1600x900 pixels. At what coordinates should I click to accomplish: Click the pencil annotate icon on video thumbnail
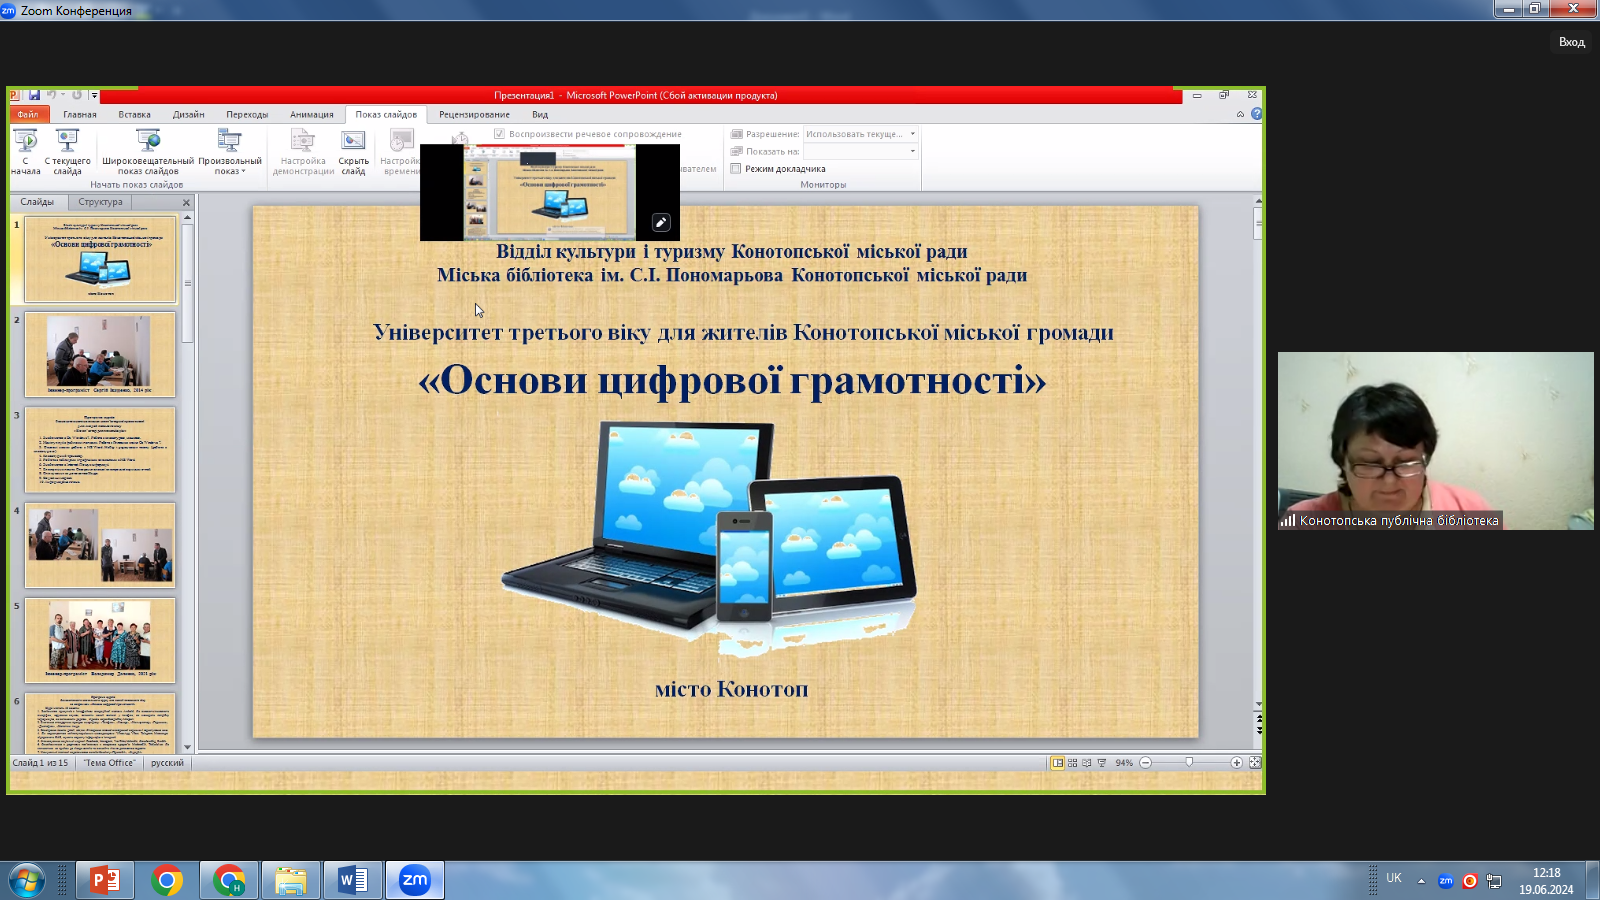pyautogui.click(x=661, y=223)
